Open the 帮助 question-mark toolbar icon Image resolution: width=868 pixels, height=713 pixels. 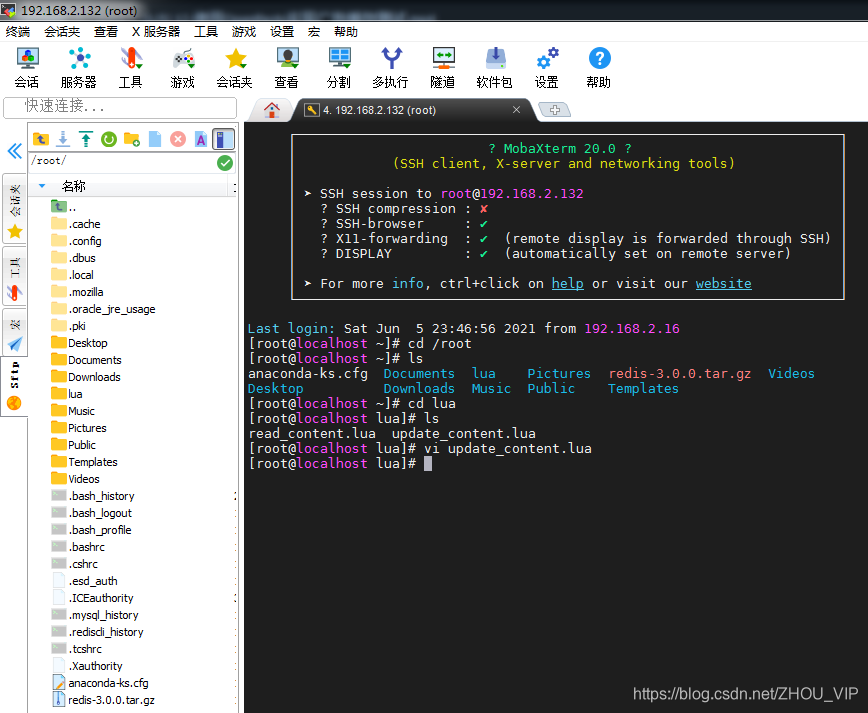[599, 68]
